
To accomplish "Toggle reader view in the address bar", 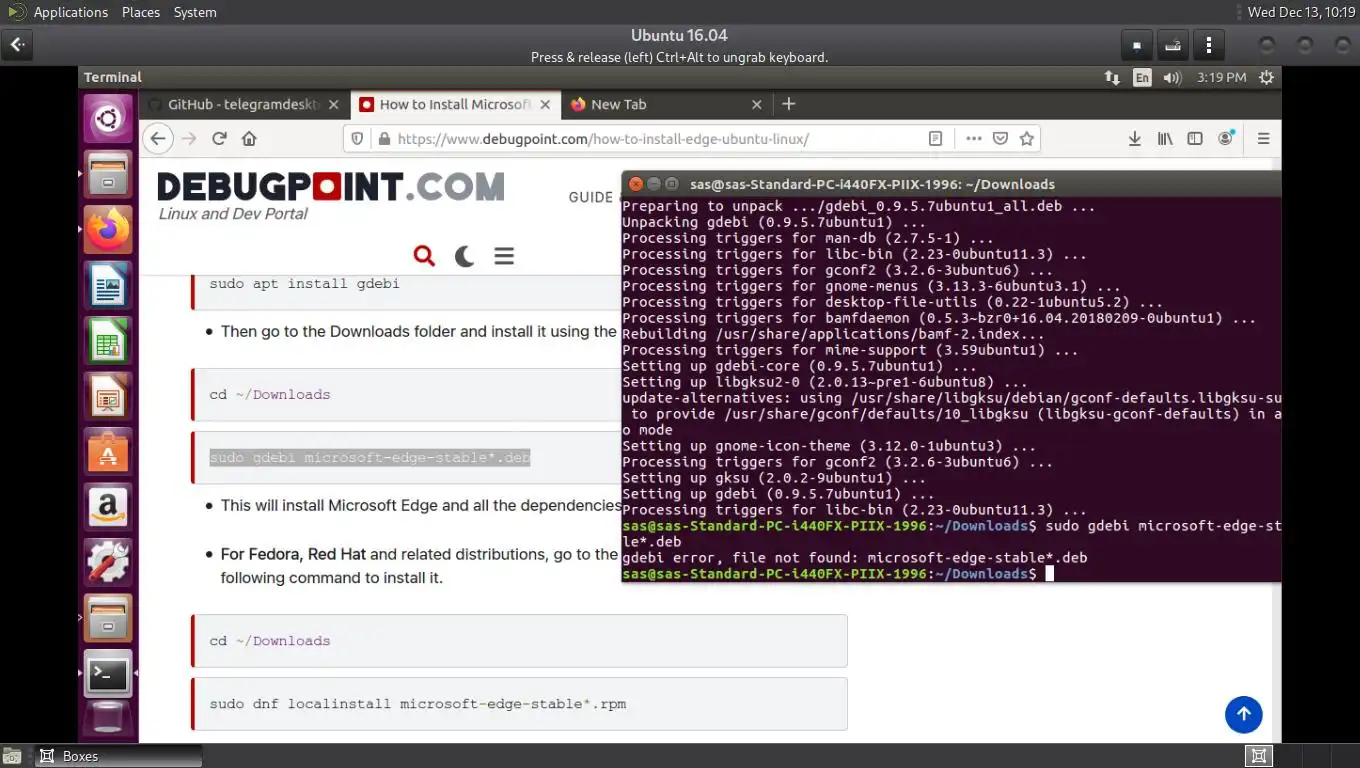I will pos(935,139).
